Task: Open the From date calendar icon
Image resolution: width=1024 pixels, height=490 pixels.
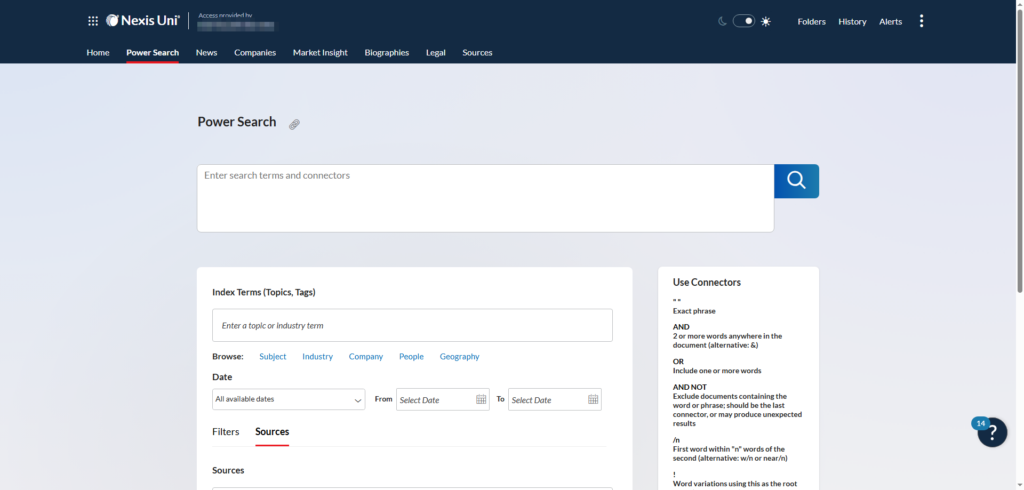Action: 481,400
